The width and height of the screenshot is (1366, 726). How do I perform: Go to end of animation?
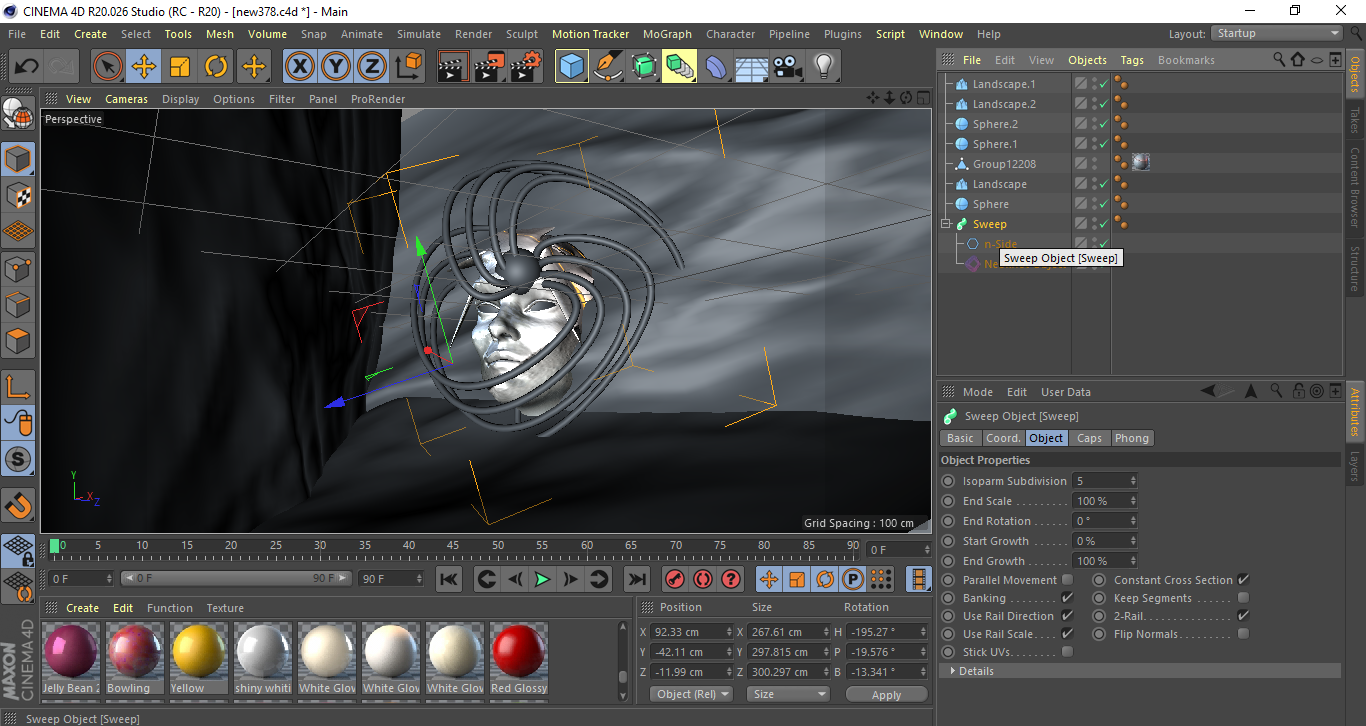point(636,579)
